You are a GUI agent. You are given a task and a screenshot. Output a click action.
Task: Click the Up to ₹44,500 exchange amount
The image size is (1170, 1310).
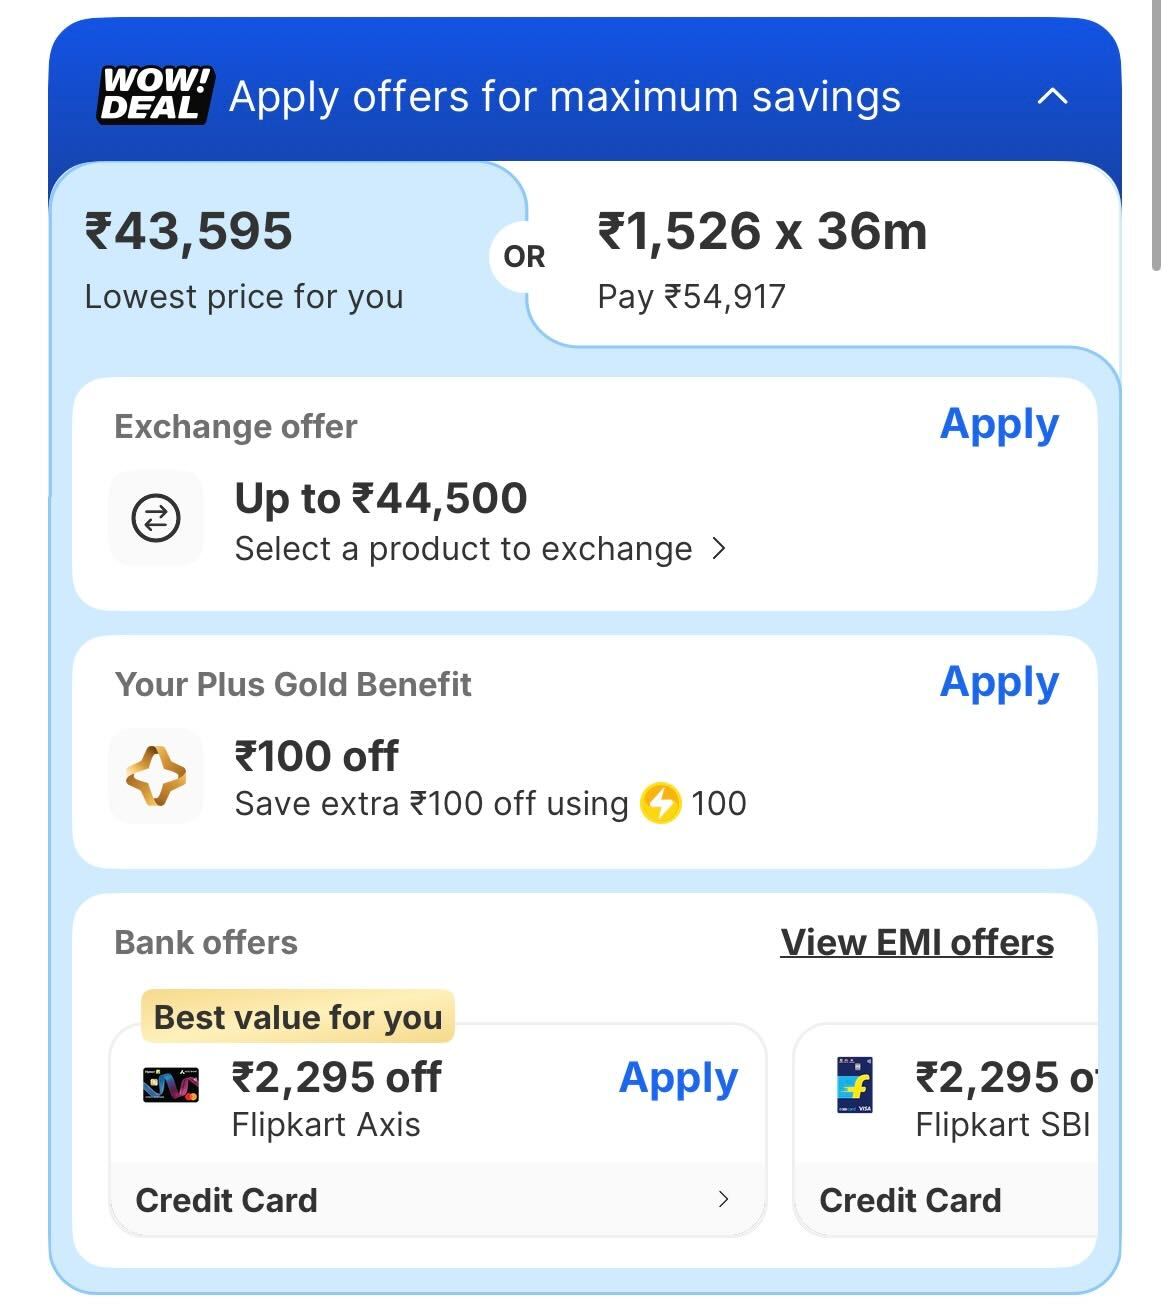(380, 498)
